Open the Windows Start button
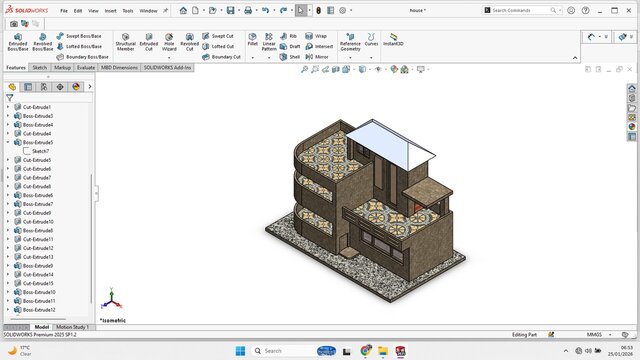 tap(240, 351)
